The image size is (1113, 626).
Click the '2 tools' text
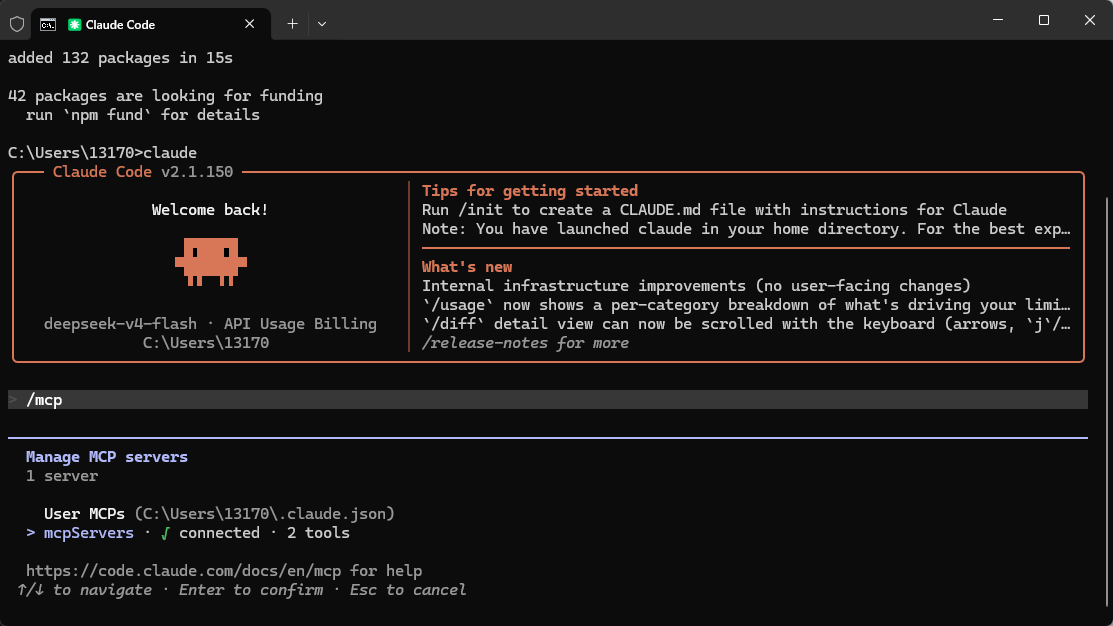tap(318, 533)
